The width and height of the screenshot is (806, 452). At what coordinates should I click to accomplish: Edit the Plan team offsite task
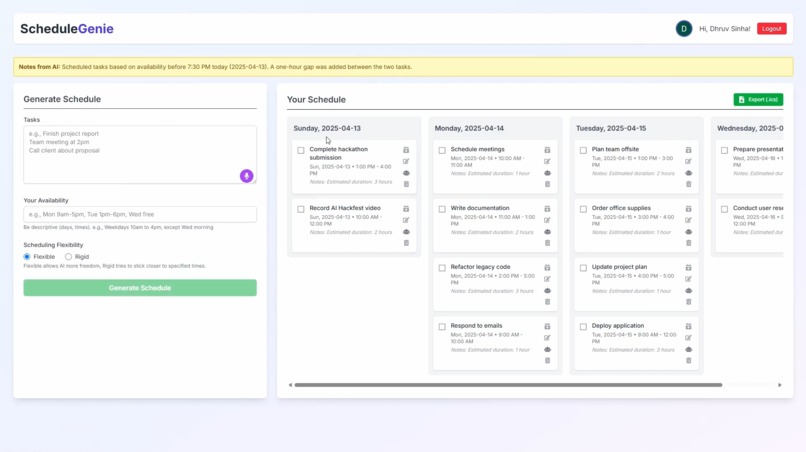coord(688,161)
